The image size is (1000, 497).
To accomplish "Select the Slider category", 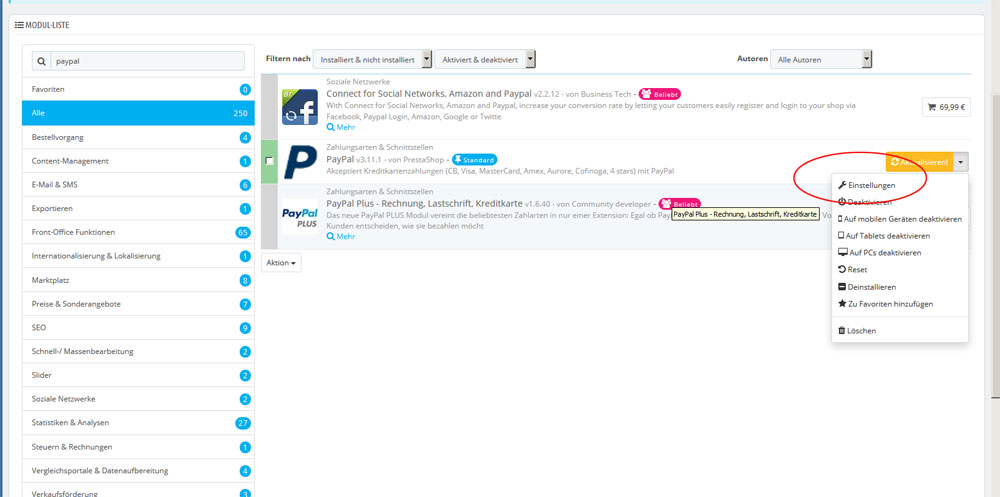I will [138, 375].
